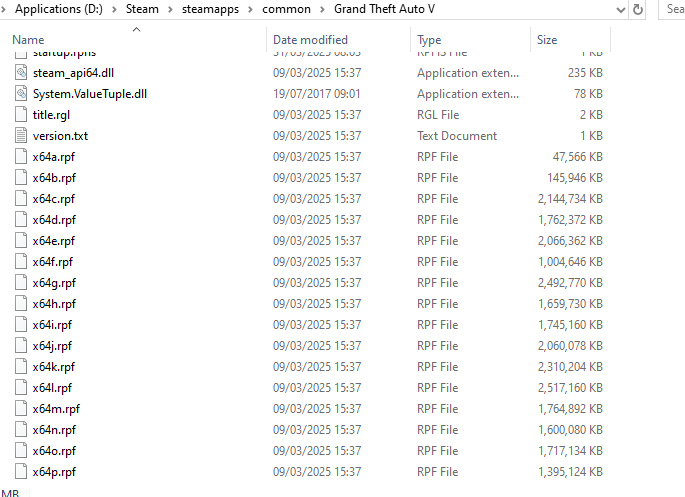Sort files by Size column header
685x497 pixels.
[547, 40]
